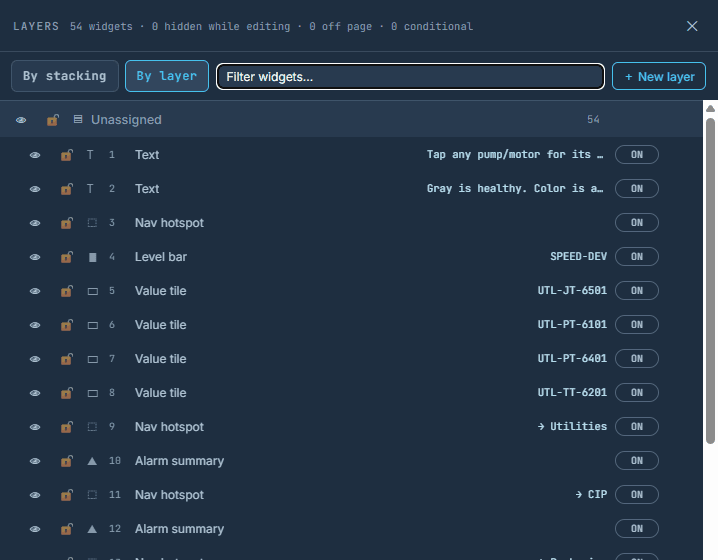
Task: Hide widget 1 Text via eye icon
Action: click(x=35, y=155)
